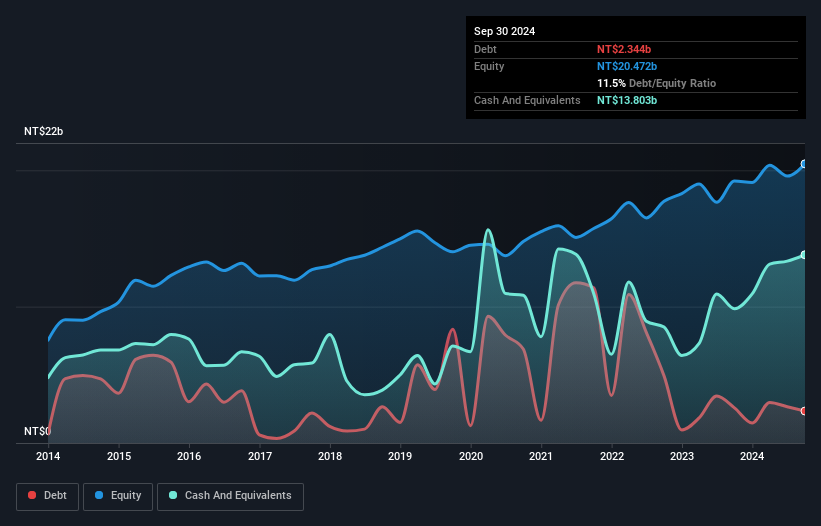Click the 2014 x-axis label
Screen dimensions: 821x526
point(48,456)
